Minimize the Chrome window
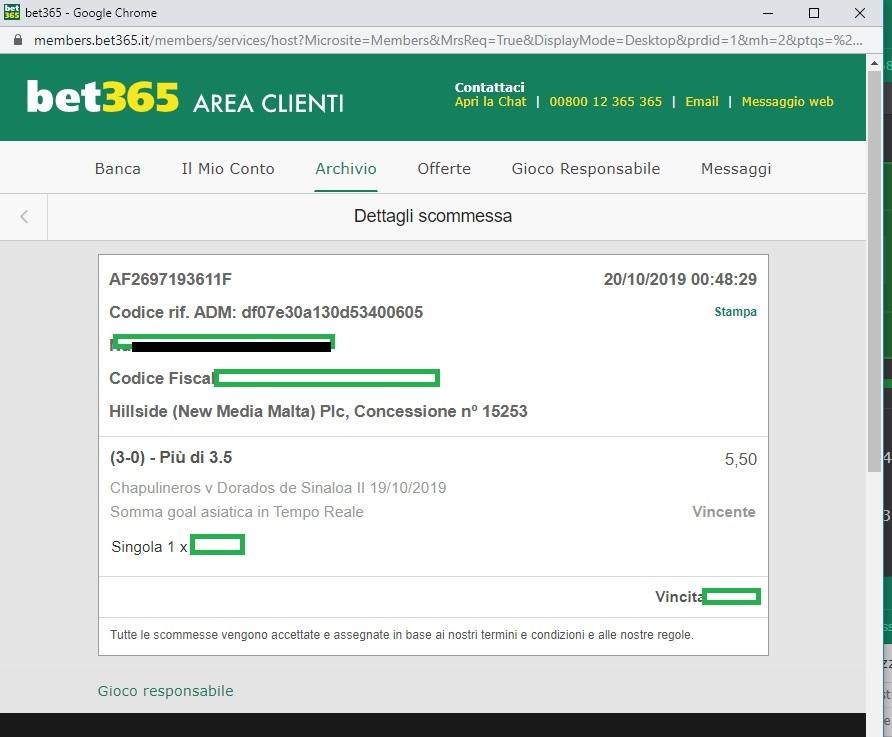 pos(768,13)
